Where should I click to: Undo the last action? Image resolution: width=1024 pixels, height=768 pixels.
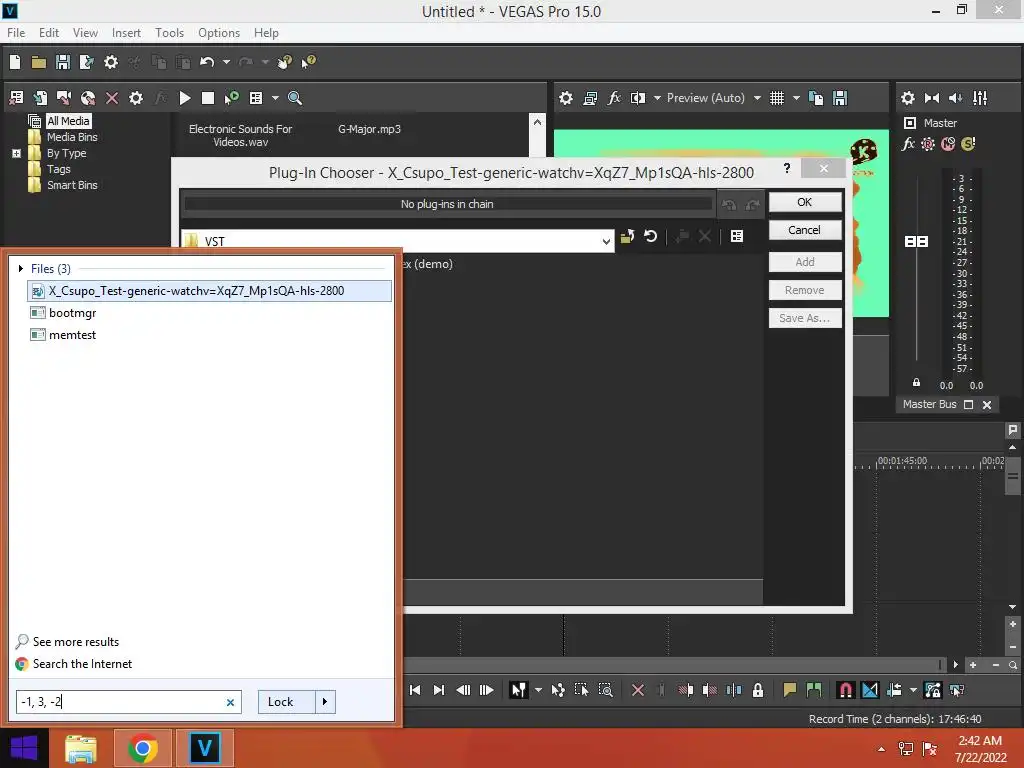[207, 62]
